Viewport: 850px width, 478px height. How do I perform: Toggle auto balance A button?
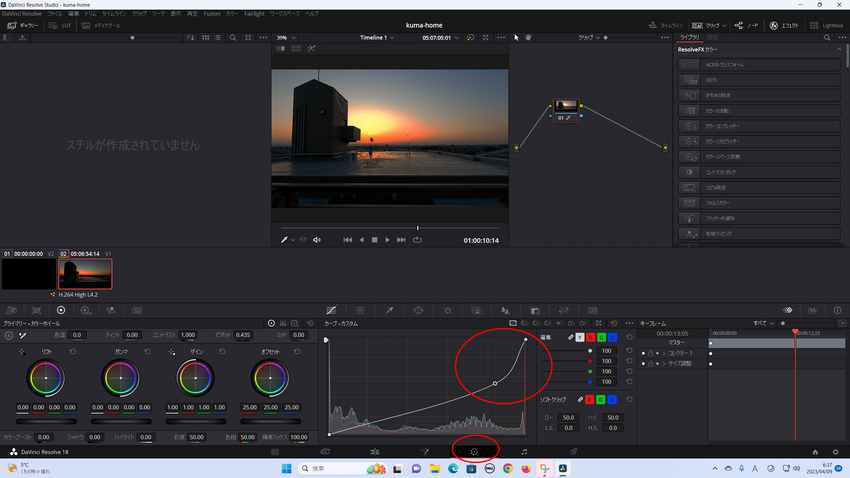tap(9, 335)
